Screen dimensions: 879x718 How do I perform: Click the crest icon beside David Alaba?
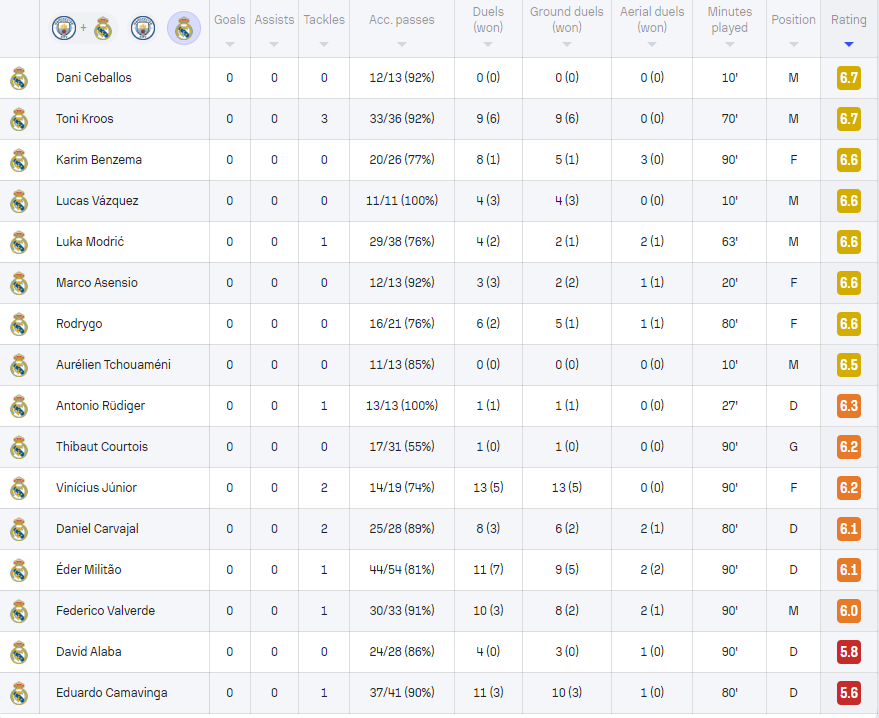[x=19, y=652]
